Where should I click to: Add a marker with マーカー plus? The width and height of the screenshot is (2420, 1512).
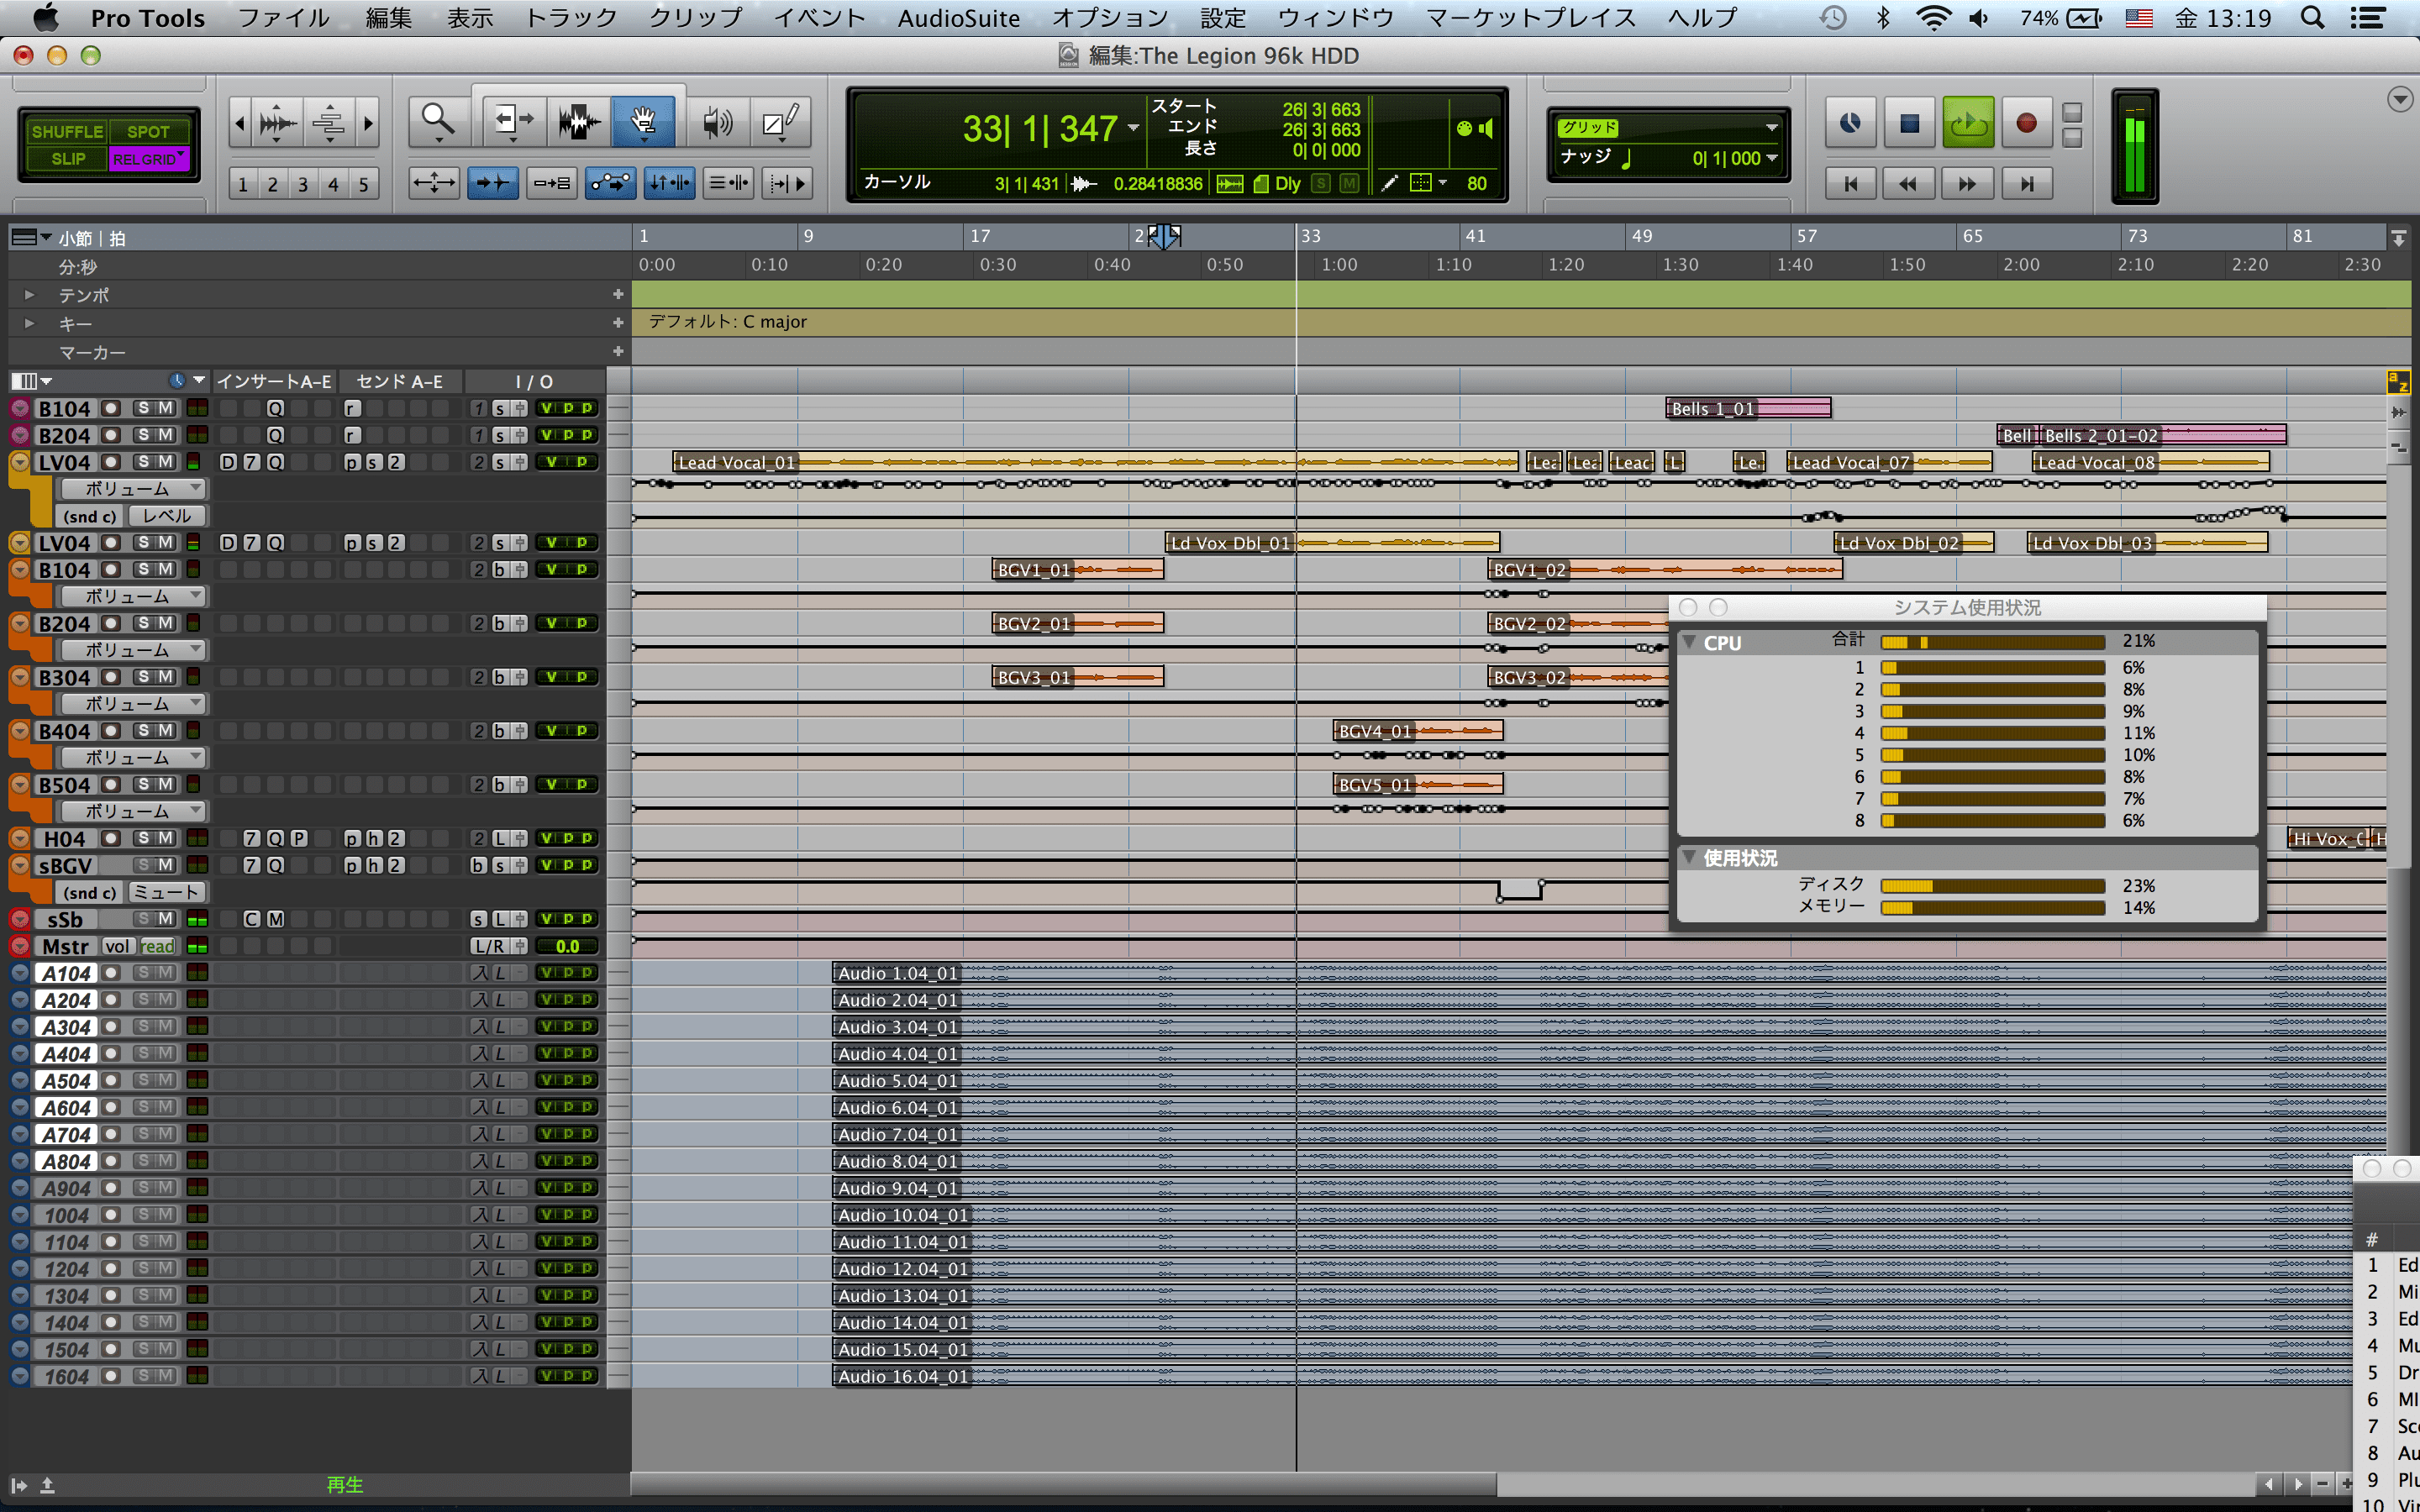point(618,352)
